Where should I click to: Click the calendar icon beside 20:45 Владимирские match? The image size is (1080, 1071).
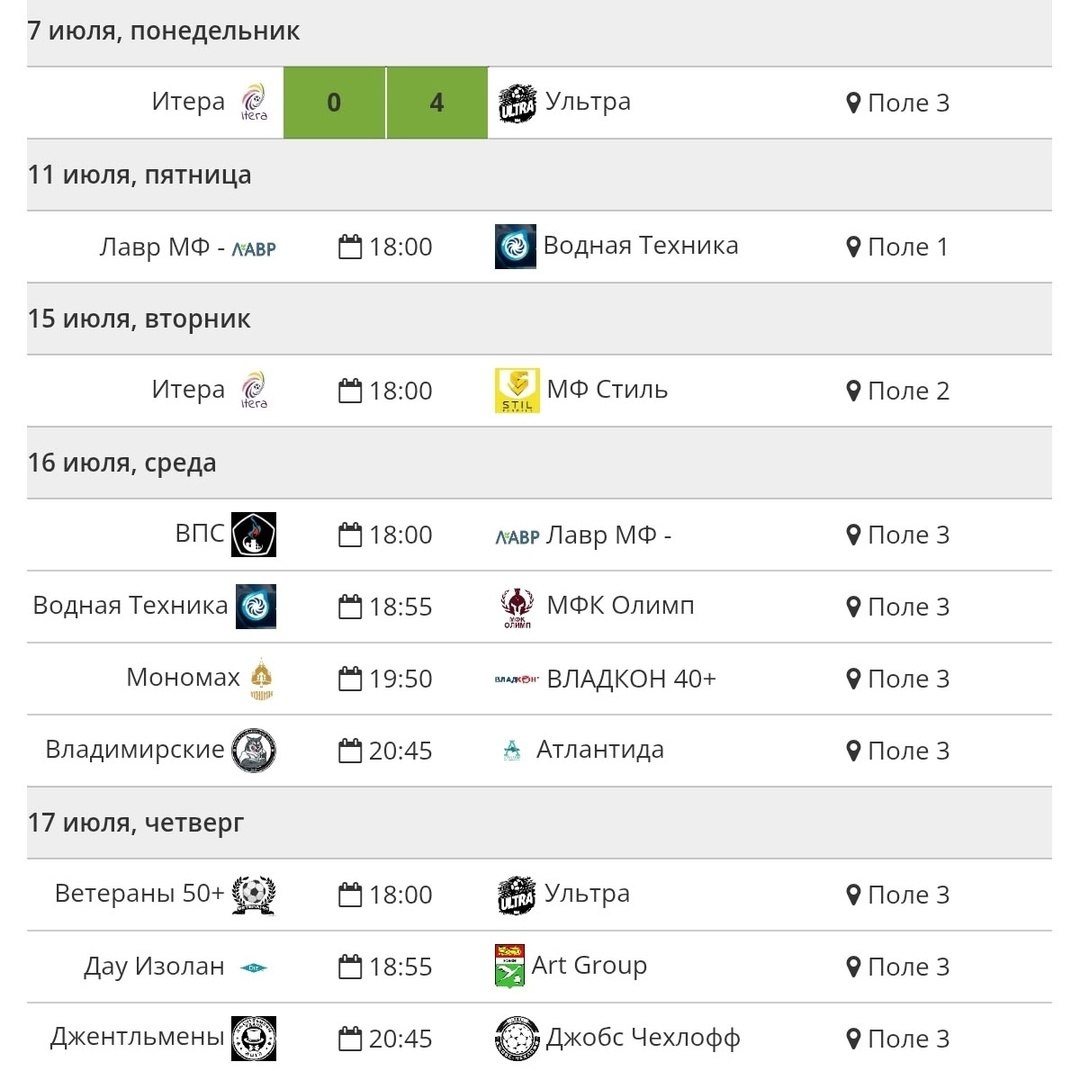point(350,750)
